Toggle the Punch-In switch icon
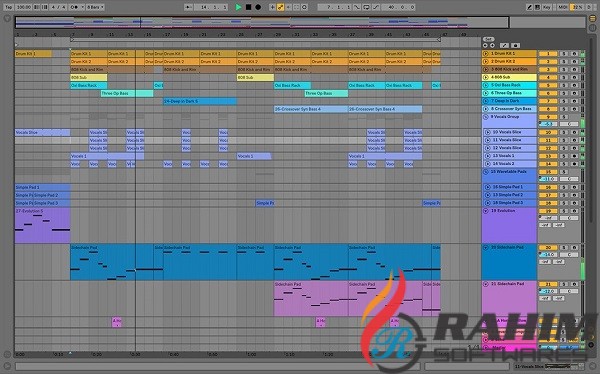Viewport: 600px width, 374px height. coord(357,7)
